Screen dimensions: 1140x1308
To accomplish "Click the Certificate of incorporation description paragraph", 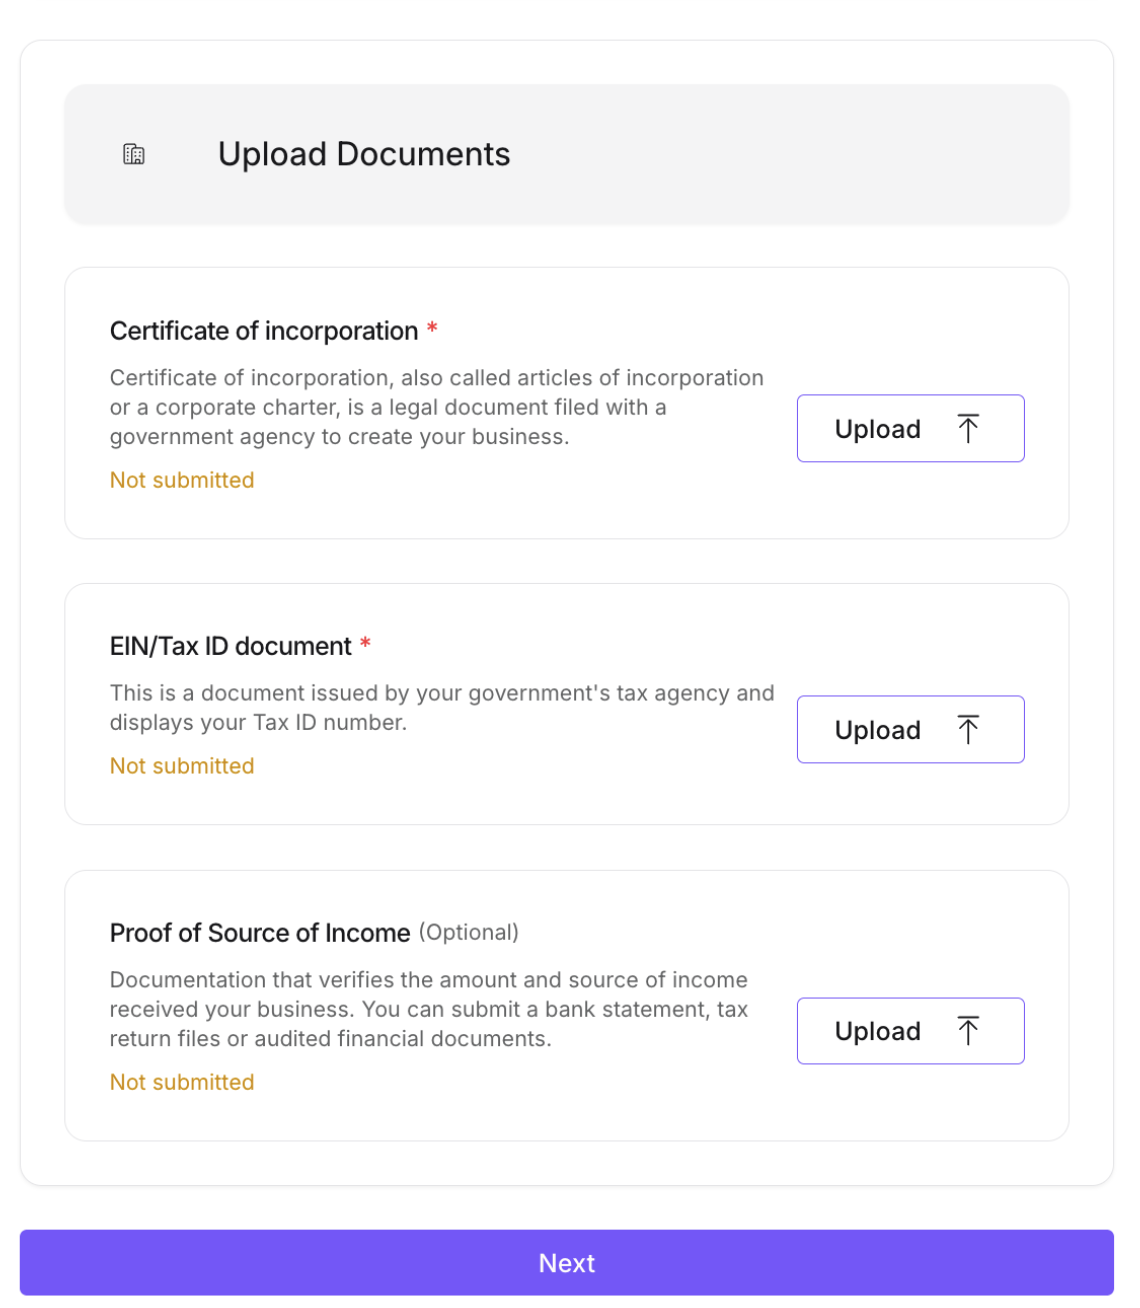I will click(x=436, y=407).
